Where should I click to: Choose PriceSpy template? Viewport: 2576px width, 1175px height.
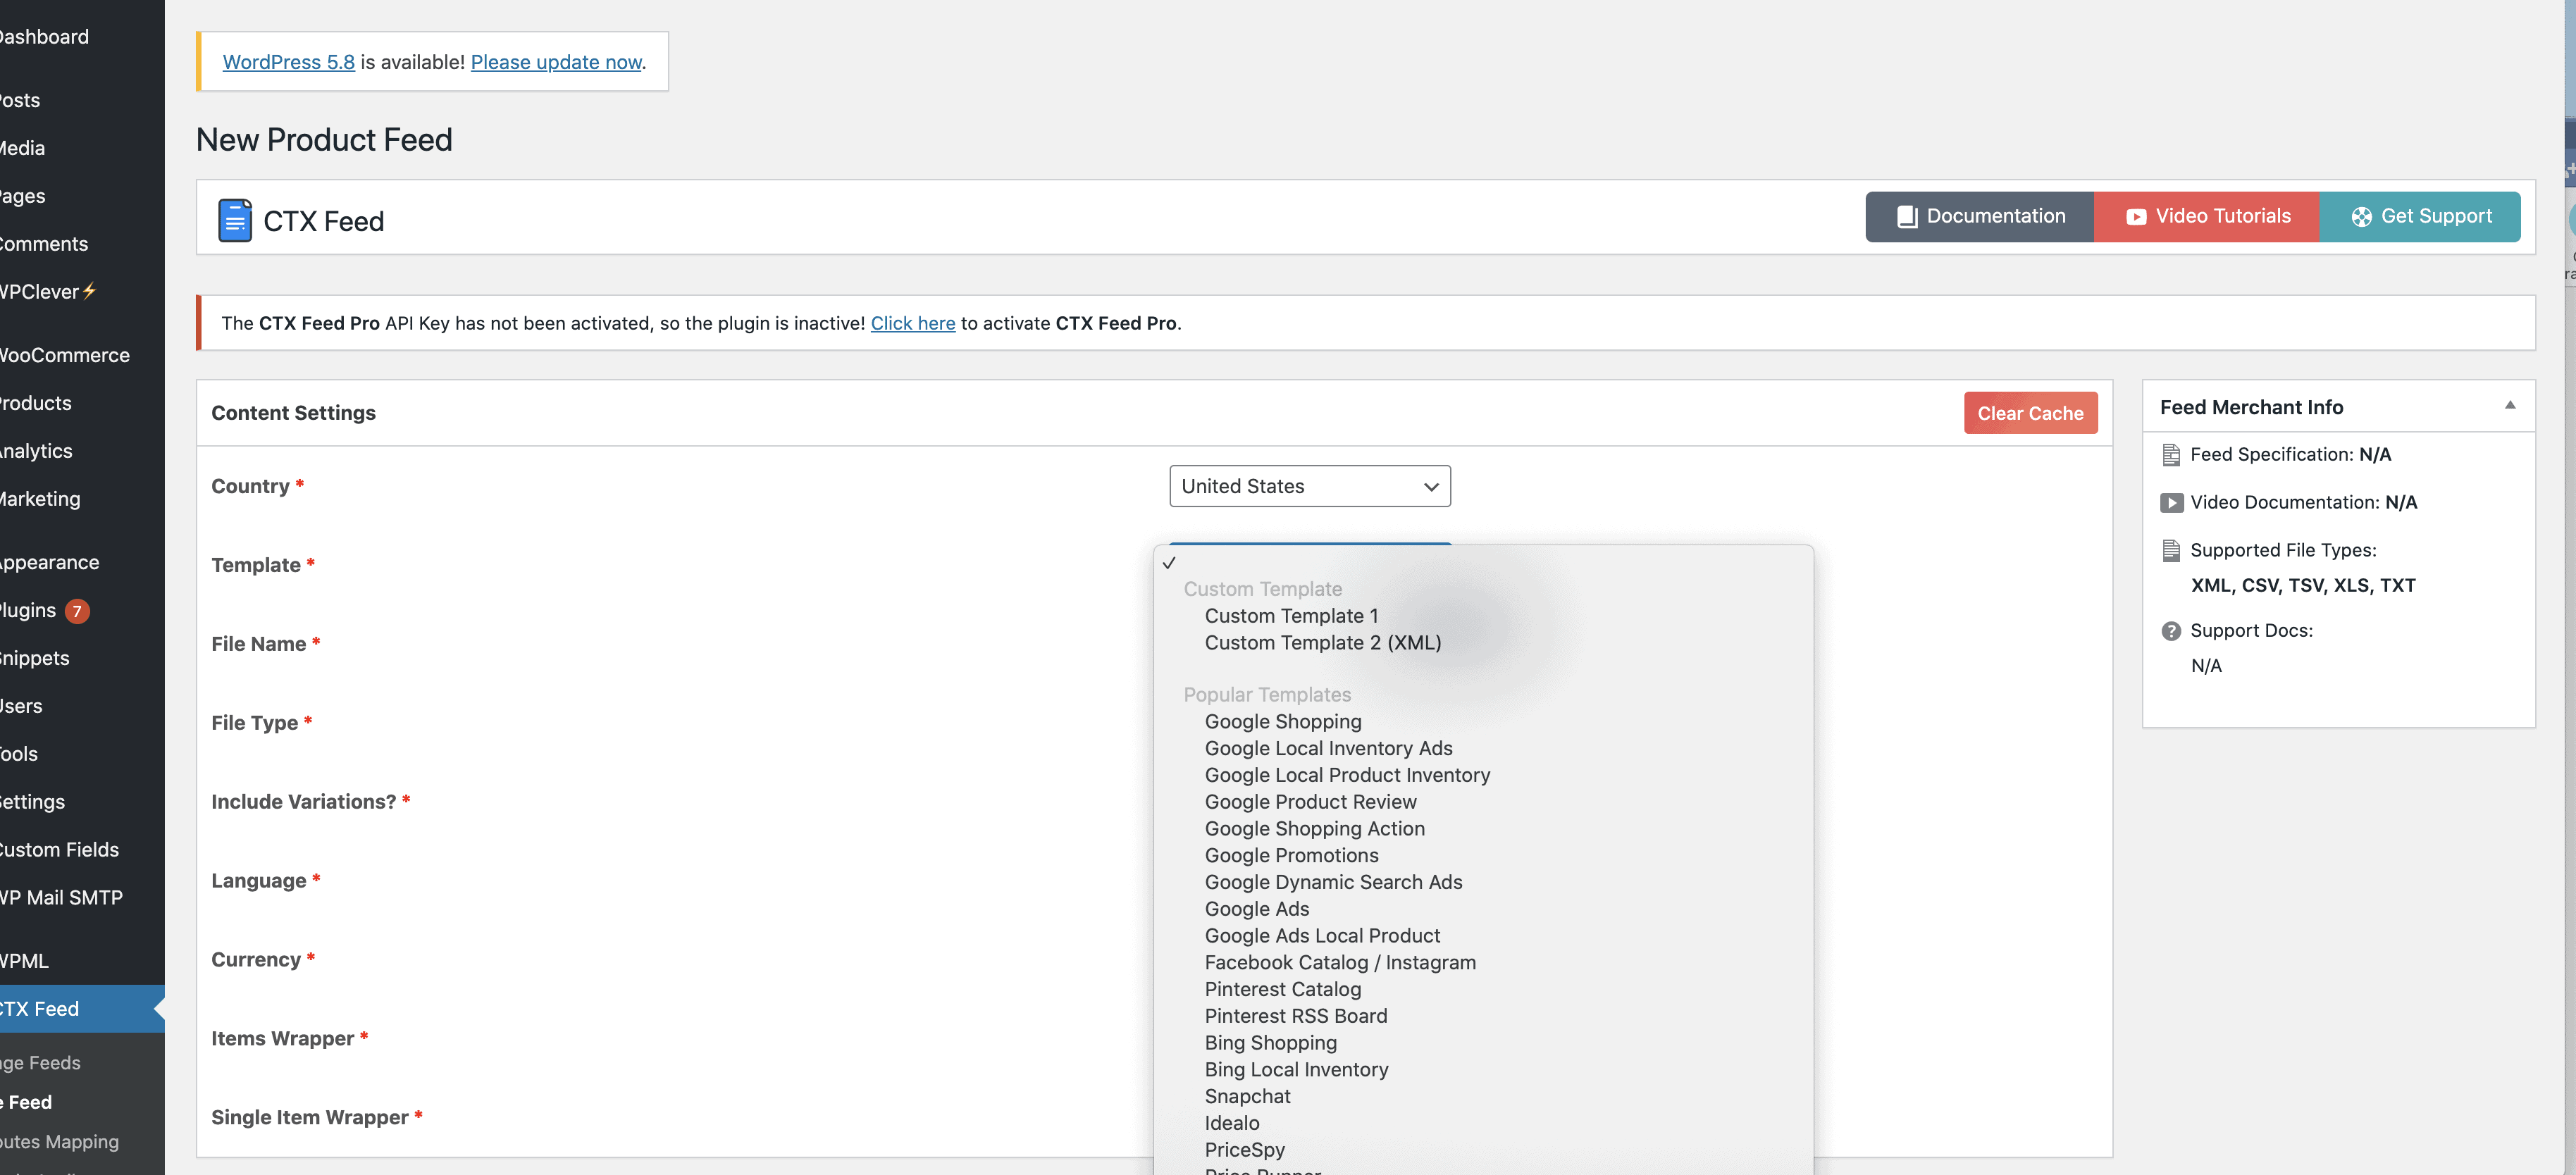1244,1150
